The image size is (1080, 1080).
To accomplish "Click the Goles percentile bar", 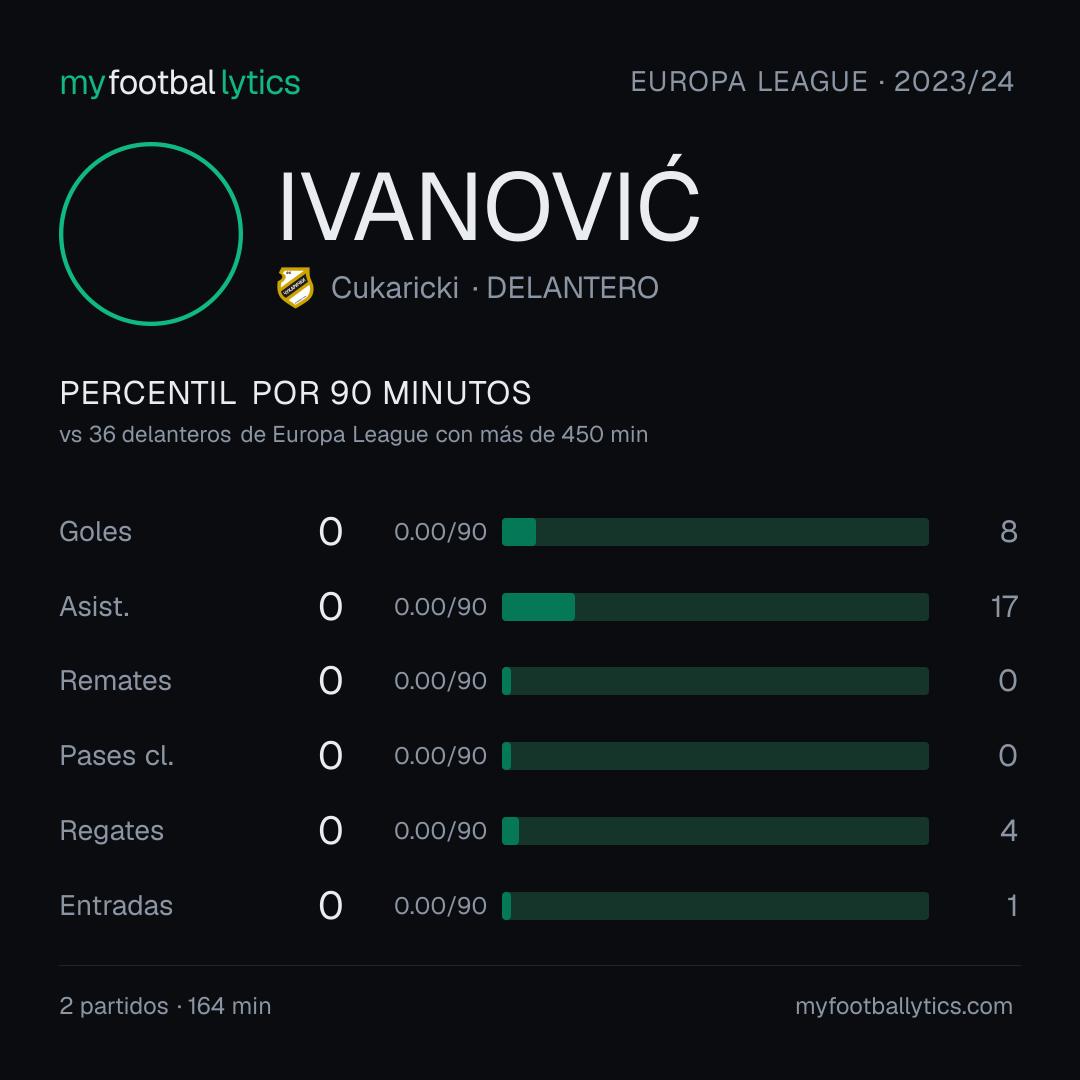I will tap(715, 532).
